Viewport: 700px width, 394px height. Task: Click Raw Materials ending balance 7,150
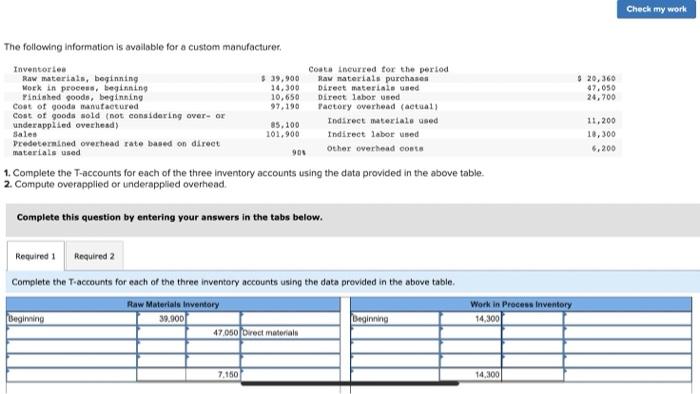tap(213, 374)
